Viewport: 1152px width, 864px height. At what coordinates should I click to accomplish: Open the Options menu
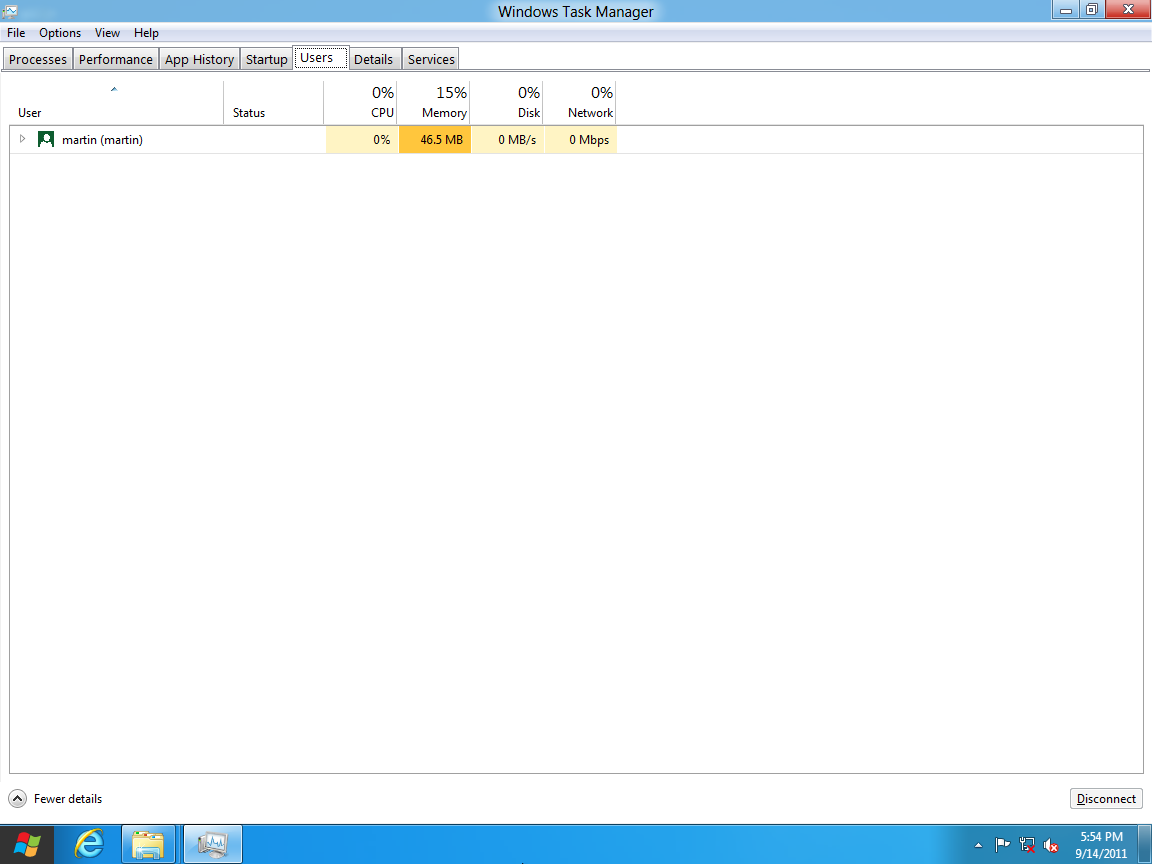tap(60, 33)
